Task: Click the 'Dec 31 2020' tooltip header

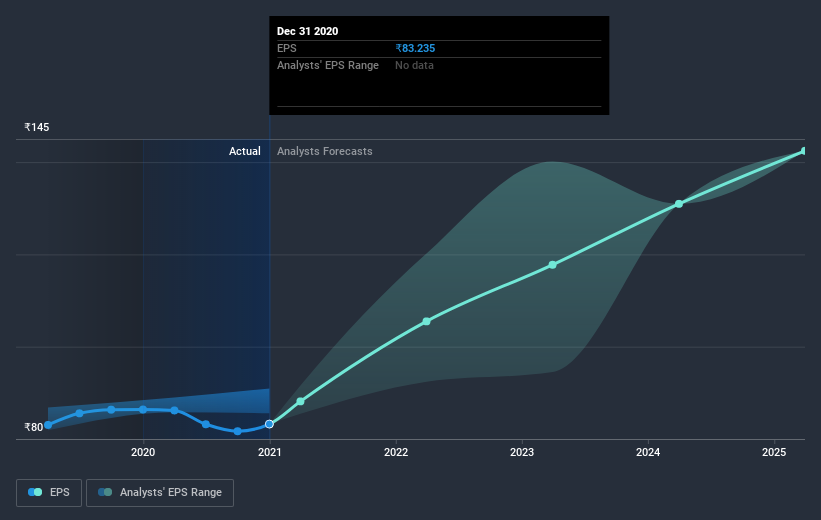Action: (x=307, y=31)
